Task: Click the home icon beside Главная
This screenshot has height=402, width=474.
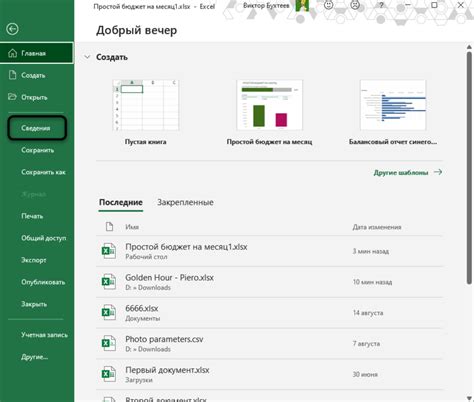Action: (x=12, y=53)
